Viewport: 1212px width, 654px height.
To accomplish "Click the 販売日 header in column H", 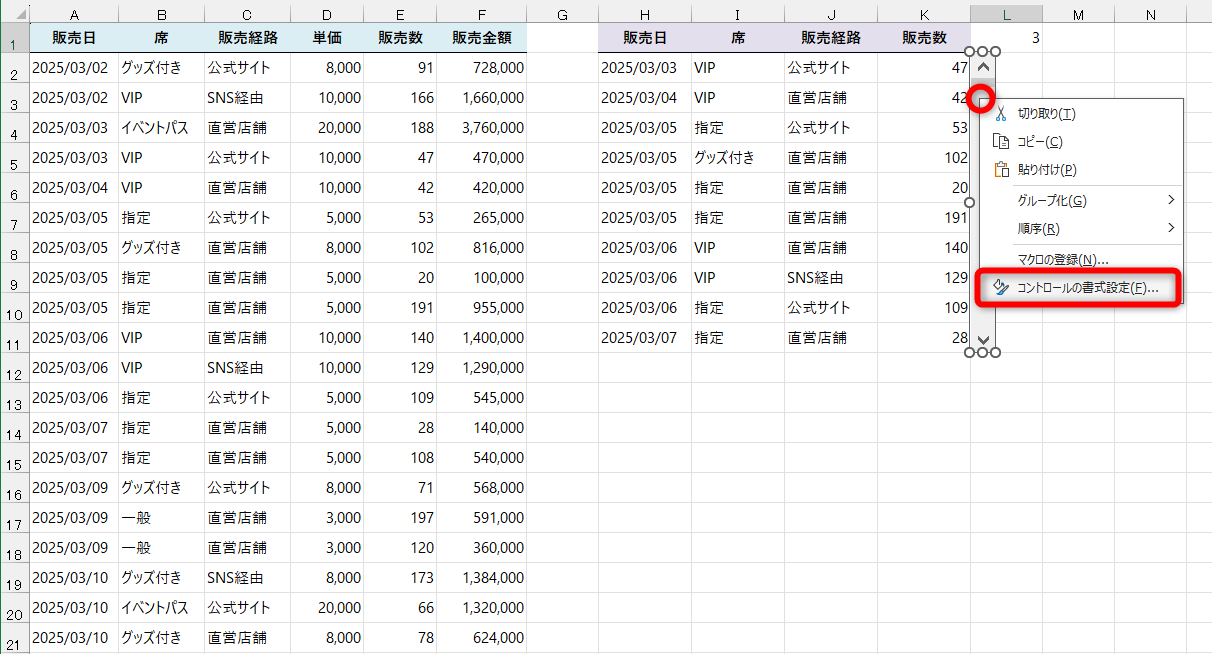I will pyautogui.click(x=644, y=38).
